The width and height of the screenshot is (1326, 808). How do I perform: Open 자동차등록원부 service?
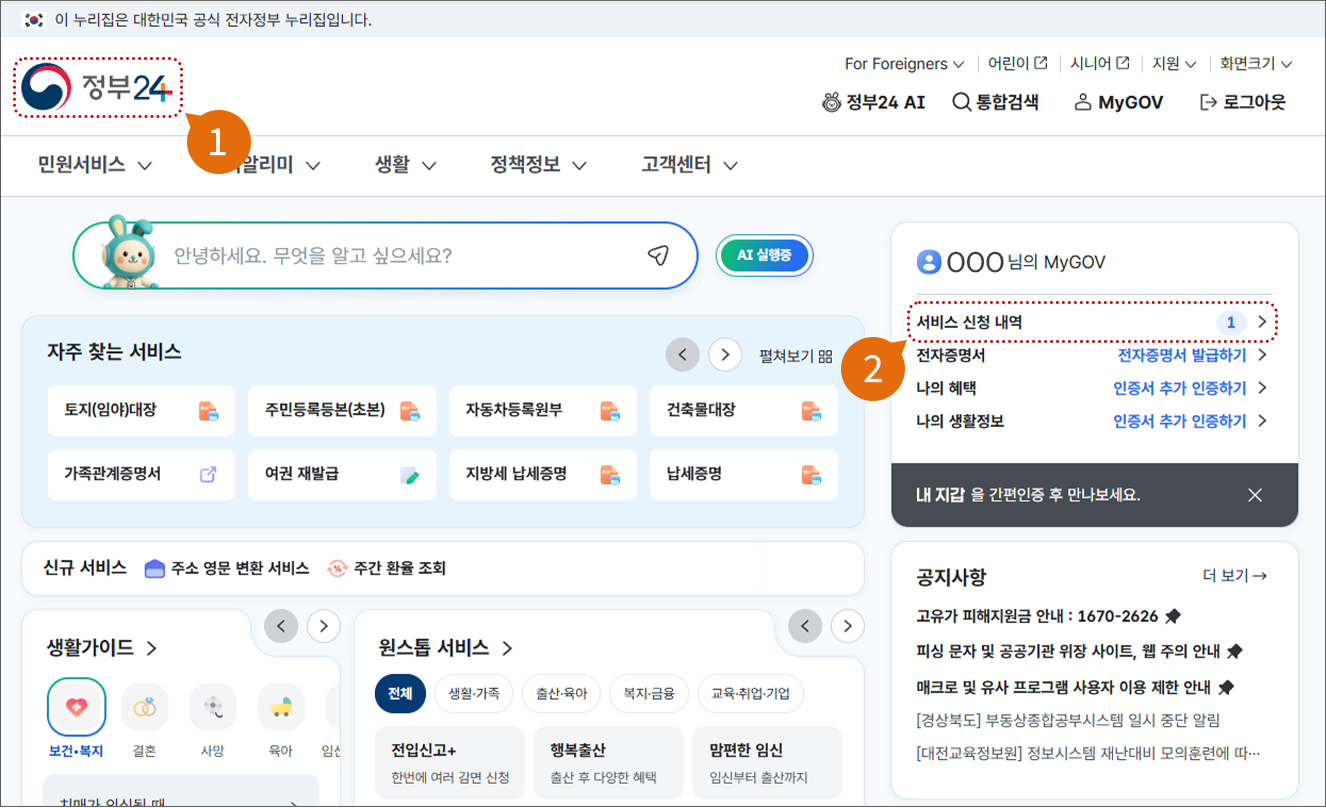[x=543, y=410]
